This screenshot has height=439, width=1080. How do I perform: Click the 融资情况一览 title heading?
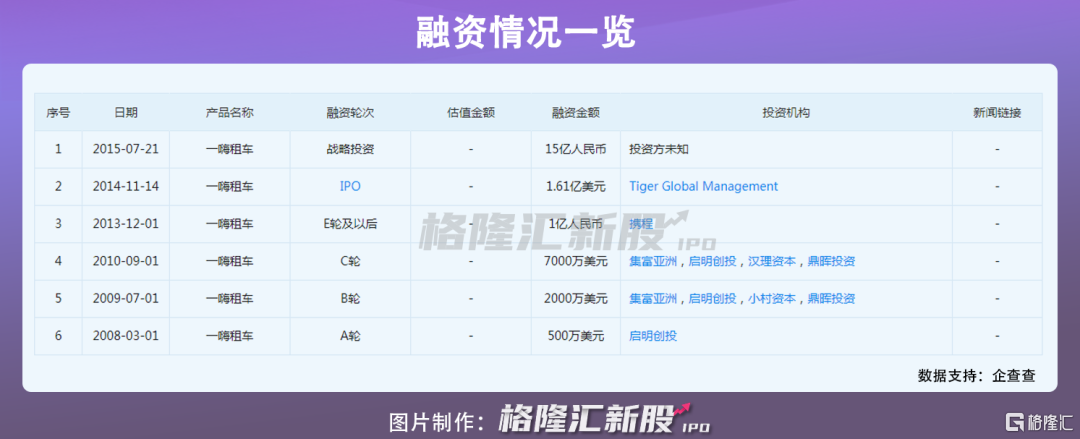526,33
